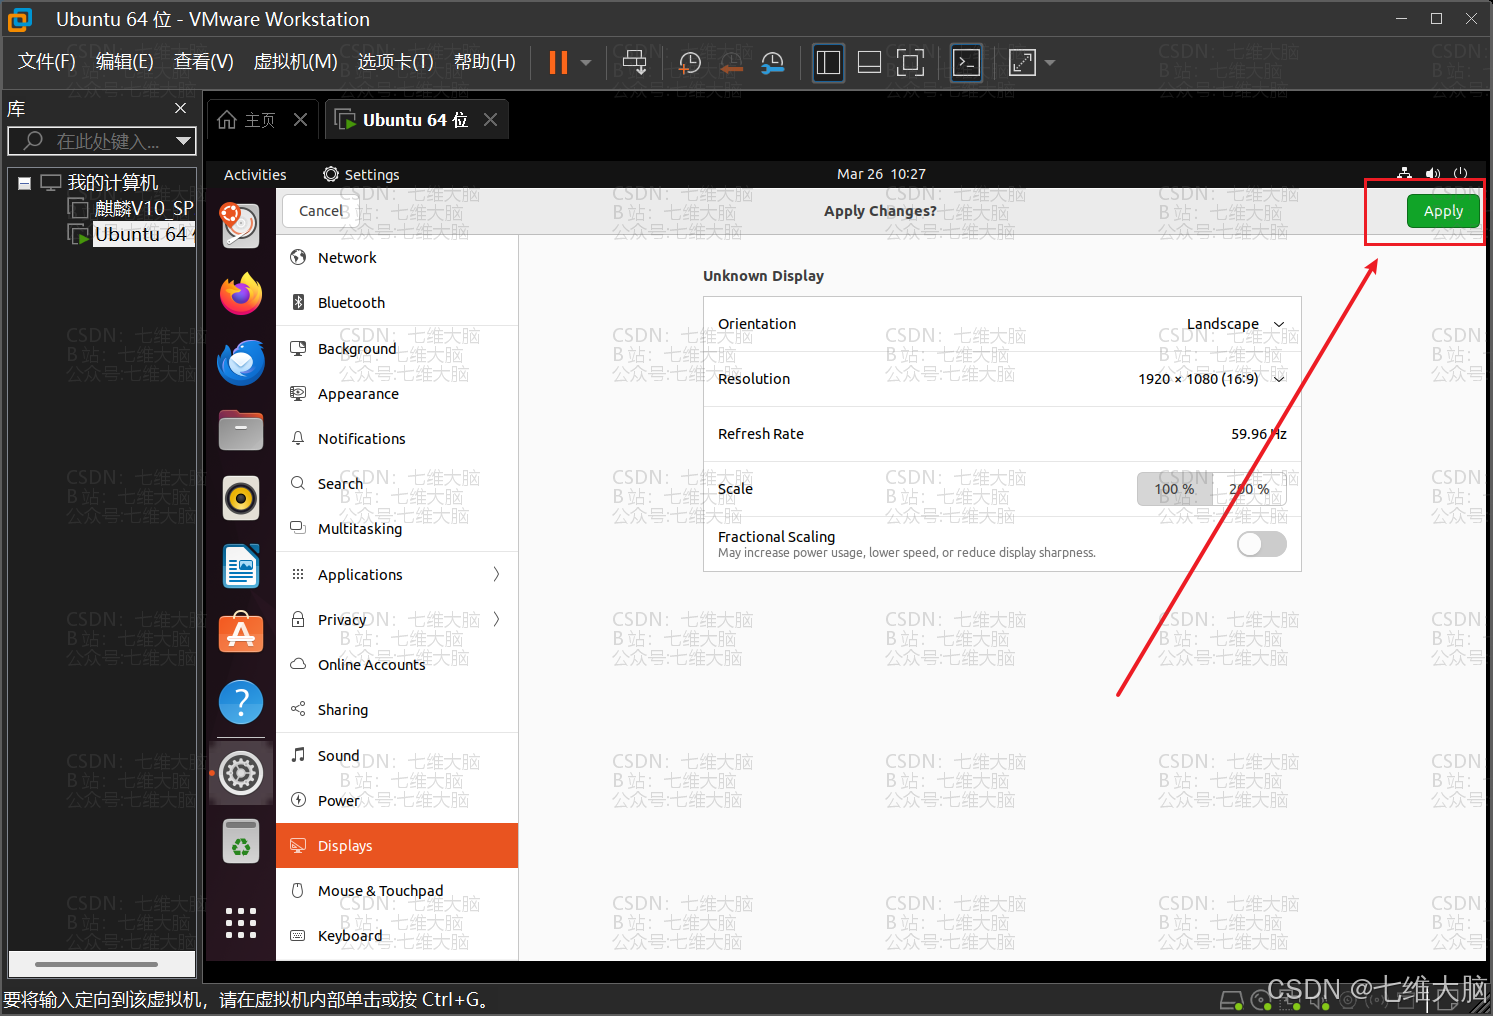Click the Settings app menu in top bar
Viewport: 1493px width, 1016px height.
tap(361, 174)
